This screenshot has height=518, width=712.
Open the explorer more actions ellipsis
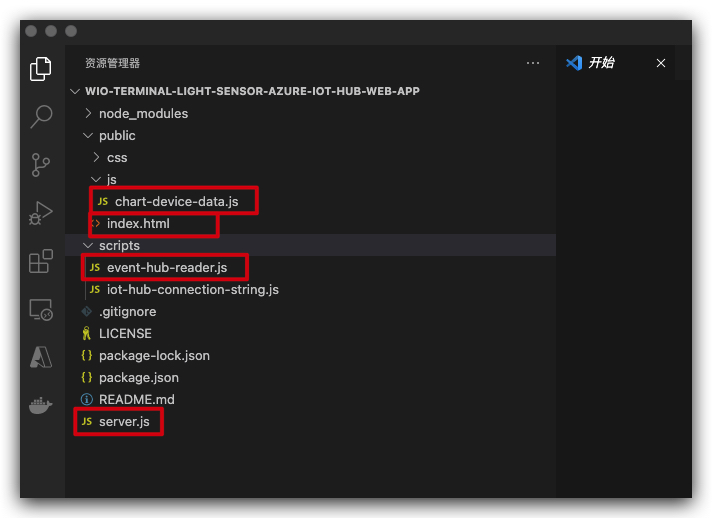533,63
